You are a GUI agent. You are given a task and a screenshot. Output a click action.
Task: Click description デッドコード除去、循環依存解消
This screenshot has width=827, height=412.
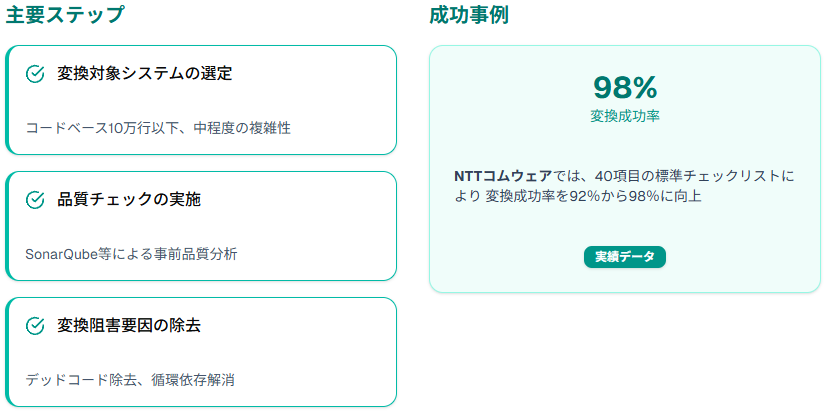tap(130, 380)
